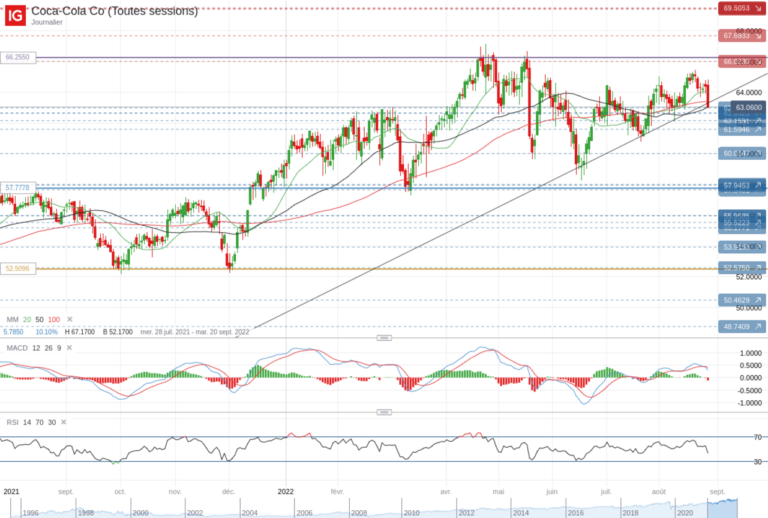Screen dimensions: 768x518
Task: Click the MM 100 period value
Action: click(x=54, y=319)
